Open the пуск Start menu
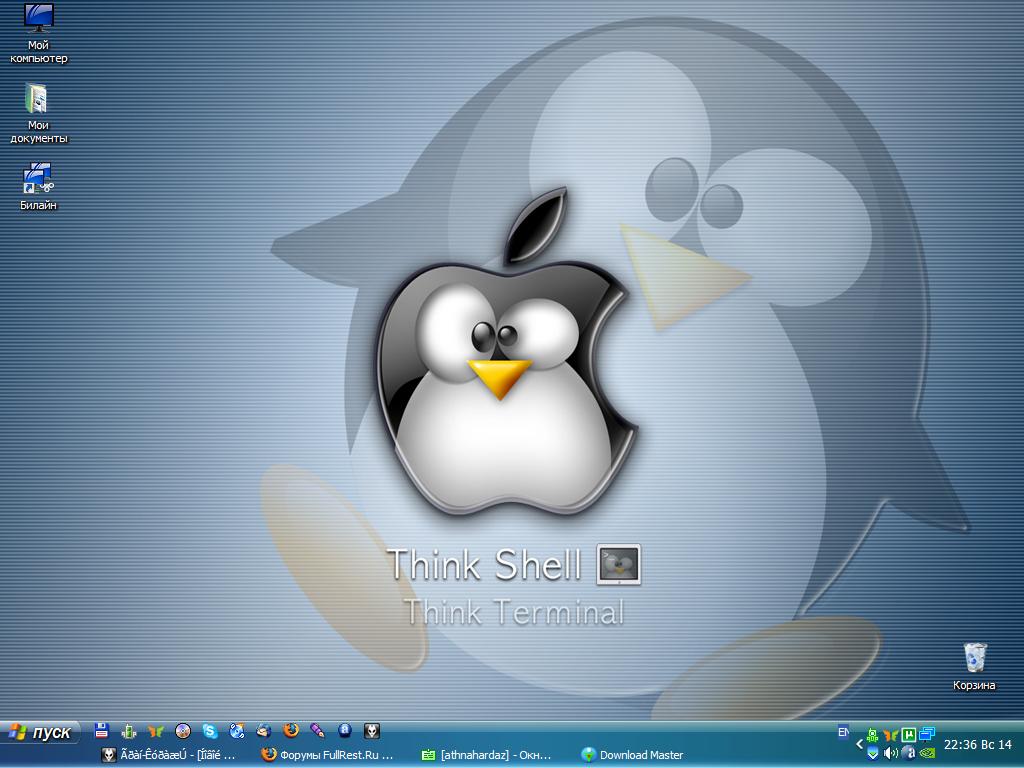Viewport: 1024px width, 768px height. pos(40,732)
